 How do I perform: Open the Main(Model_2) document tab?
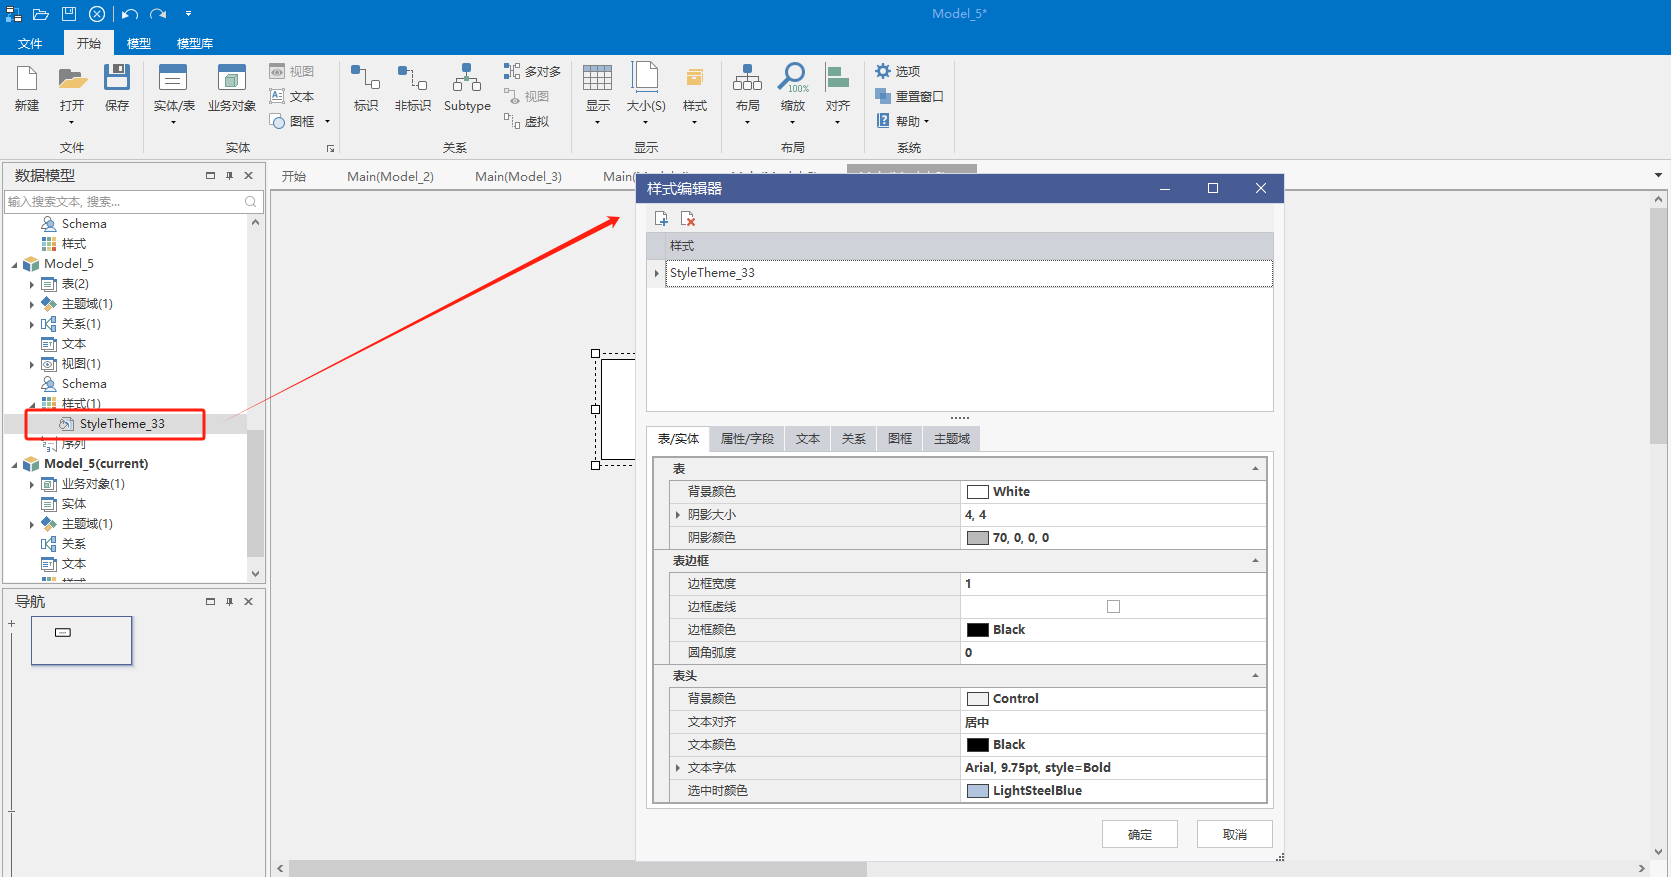point(390,177)
